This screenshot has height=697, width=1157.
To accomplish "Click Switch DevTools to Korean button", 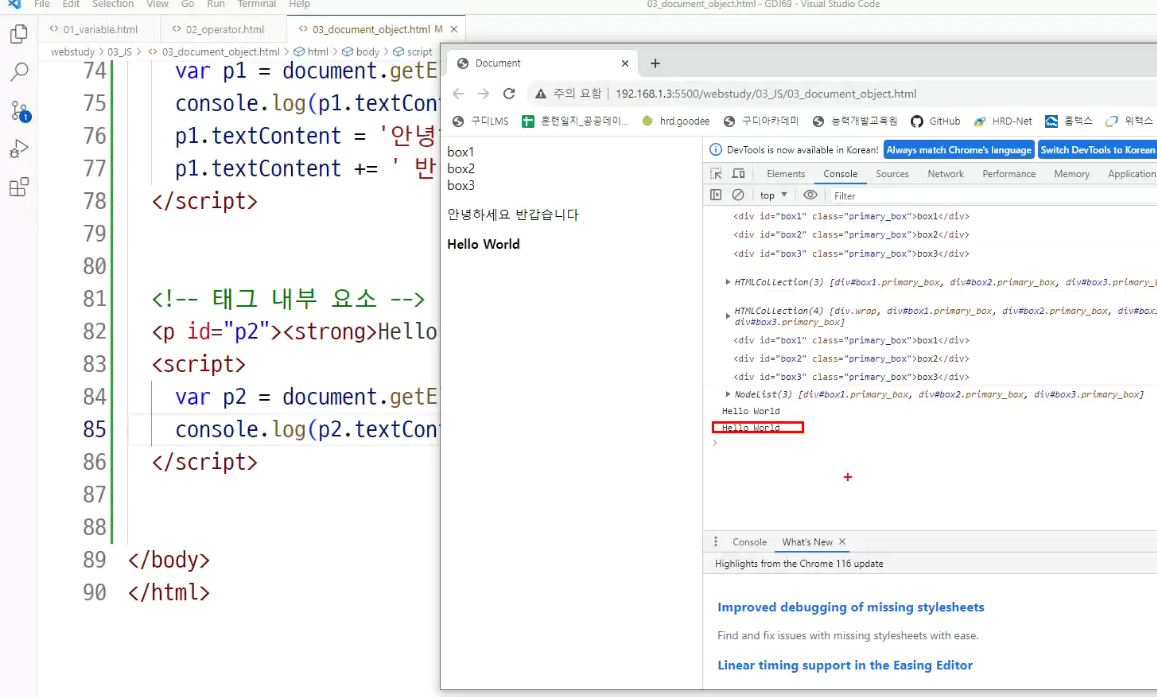I will point(1097,150).
